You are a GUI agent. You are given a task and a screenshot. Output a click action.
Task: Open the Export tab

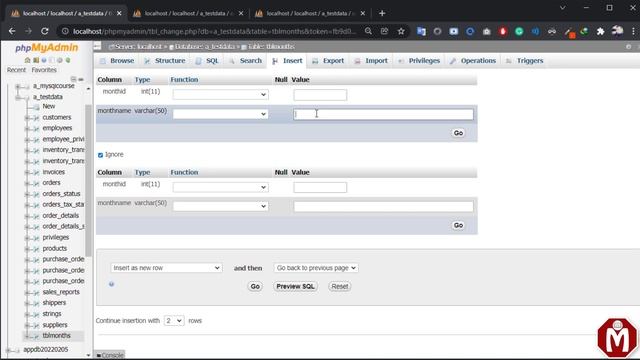tap(328, 60)
